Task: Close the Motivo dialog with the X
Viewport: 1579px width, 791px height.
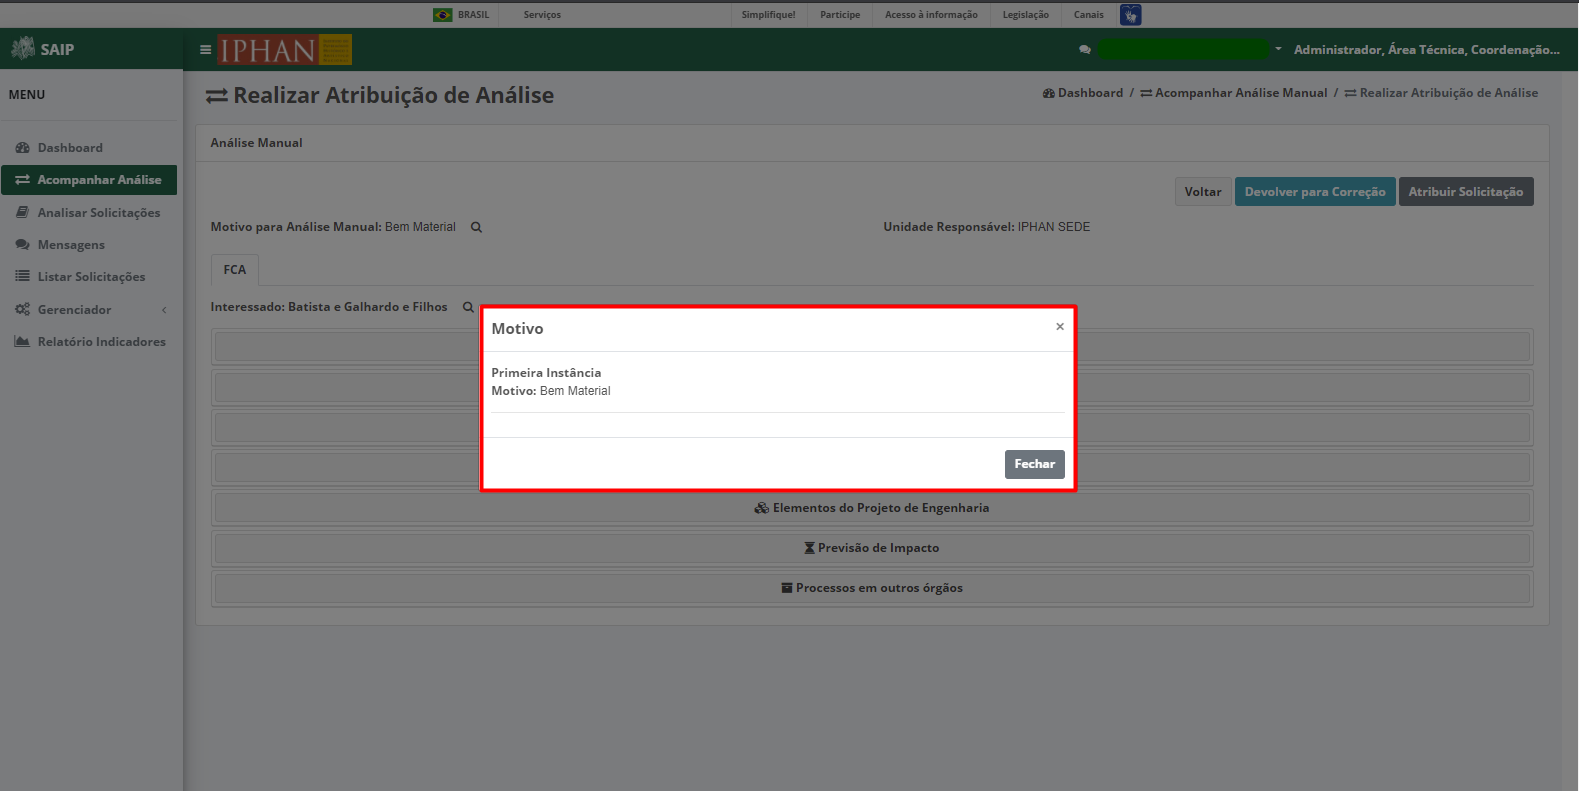Action: [1060, 327]
